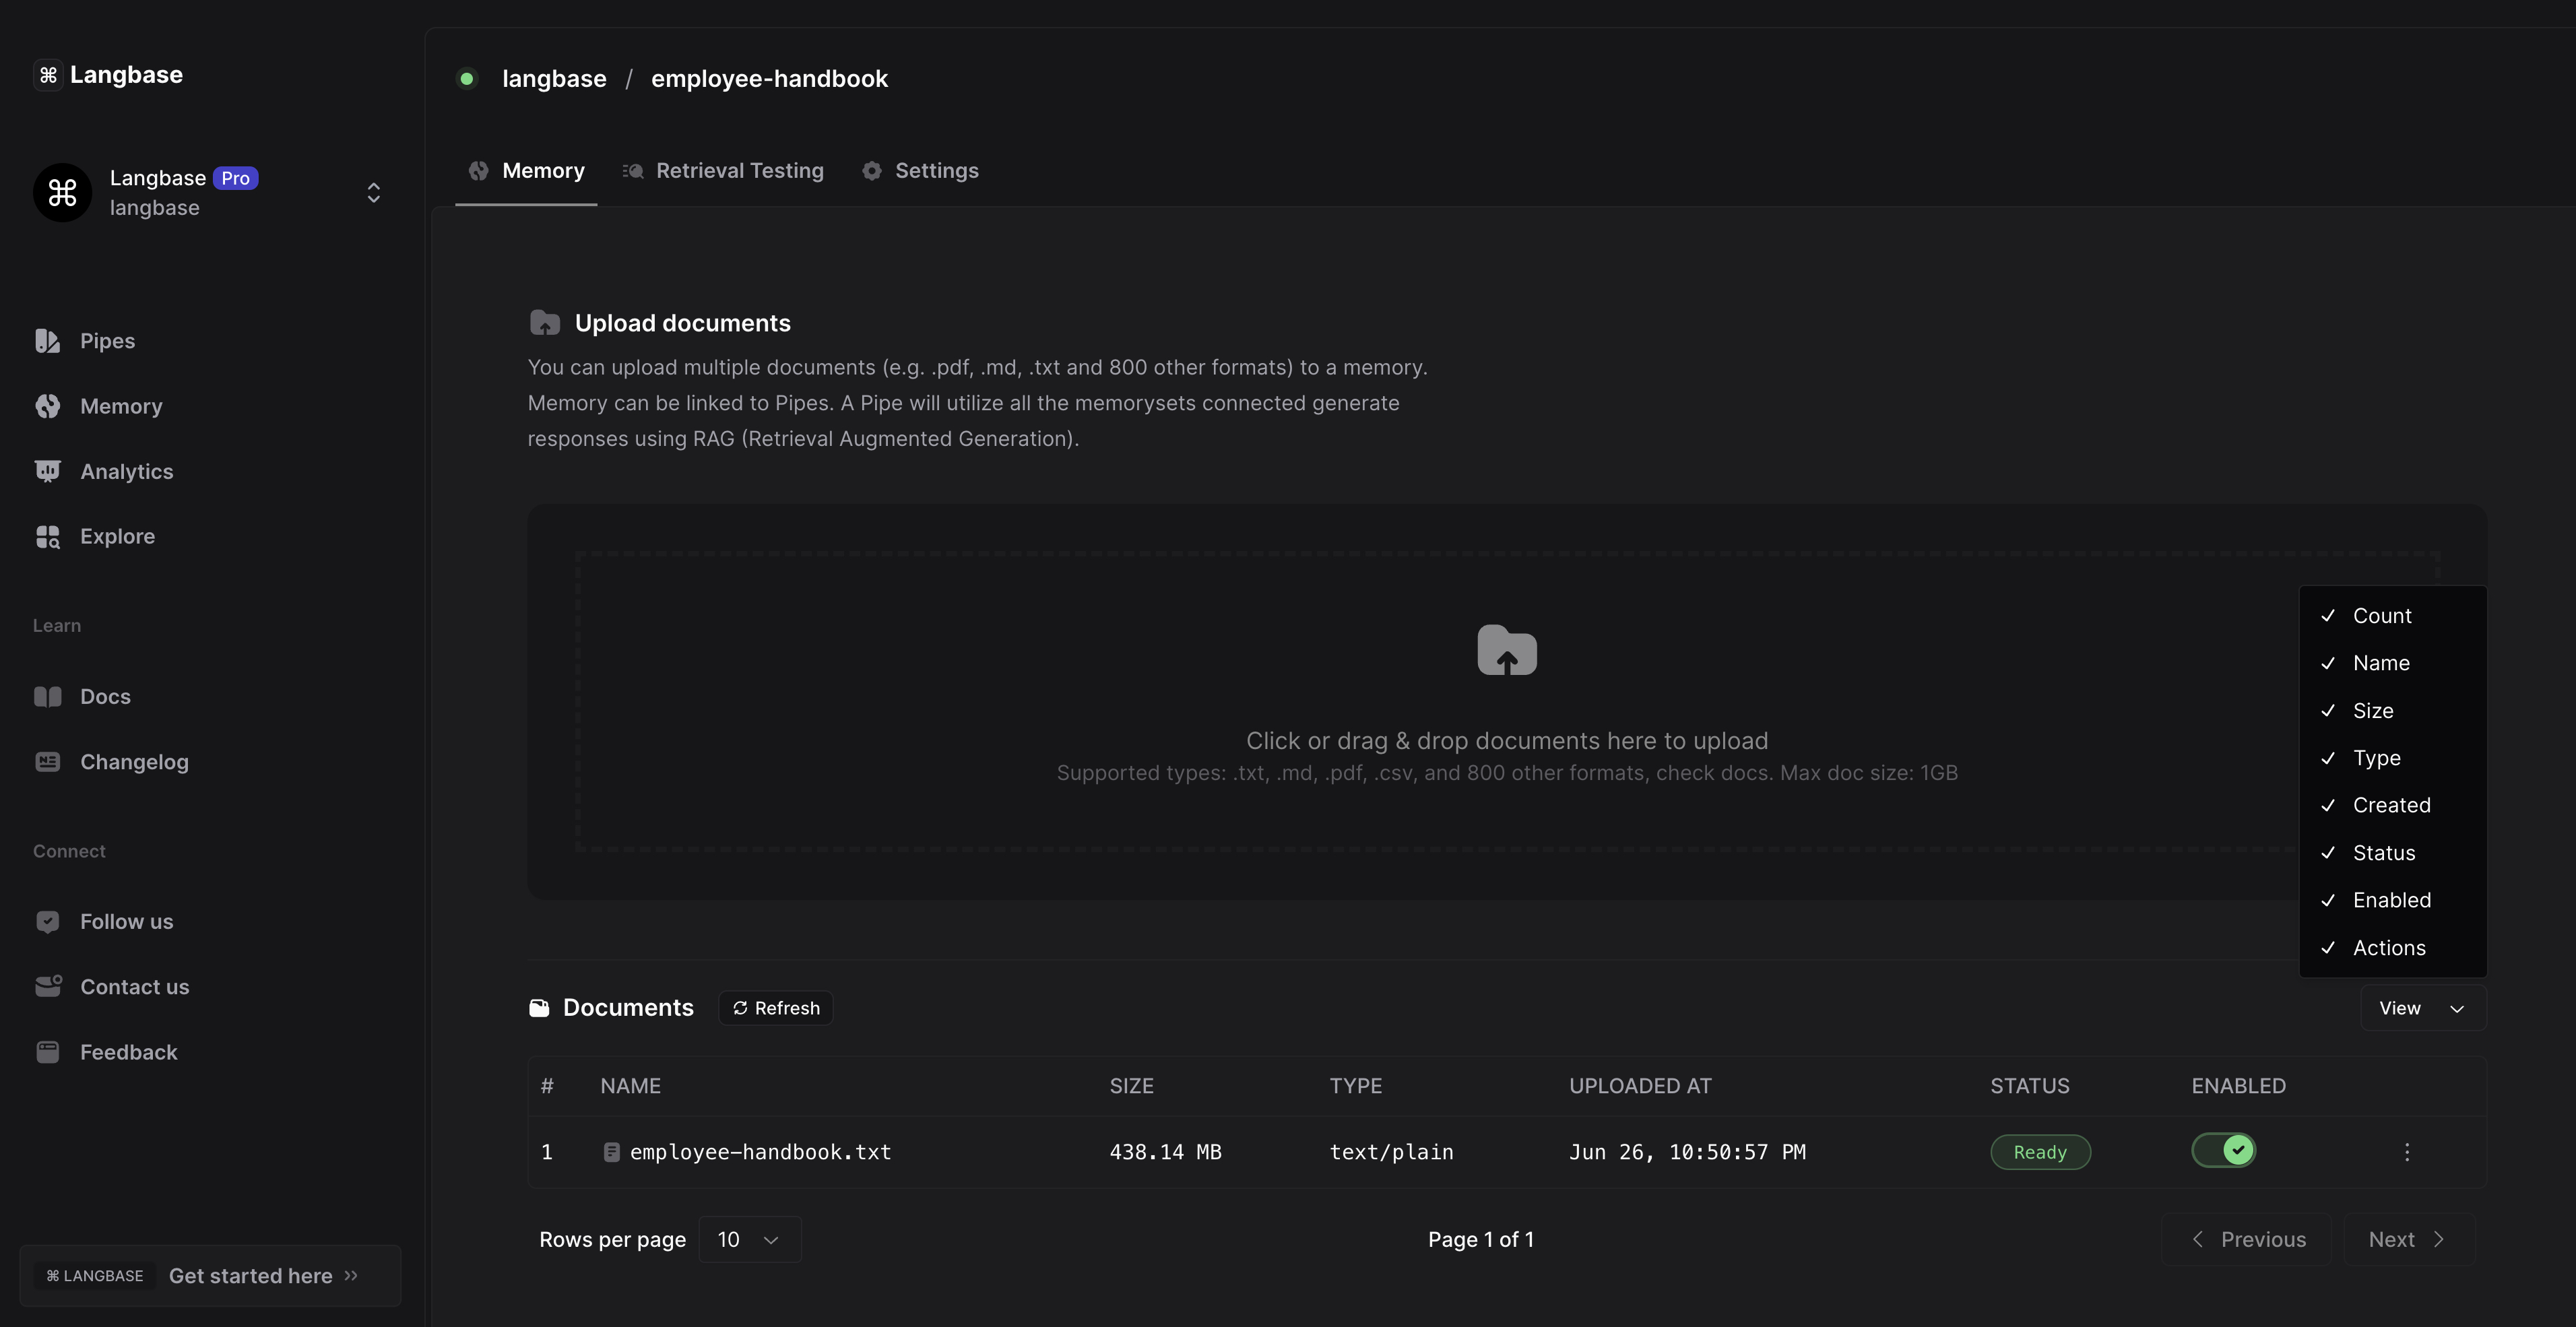Click the Contact us icon
This screenshot has width=2576, height=1327.
47,987
